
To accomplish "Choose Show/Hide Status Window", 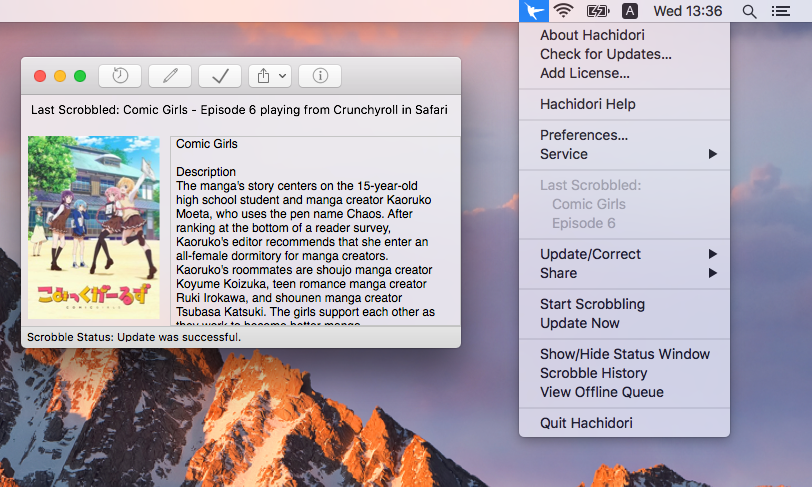I will [x=625, y=354].
